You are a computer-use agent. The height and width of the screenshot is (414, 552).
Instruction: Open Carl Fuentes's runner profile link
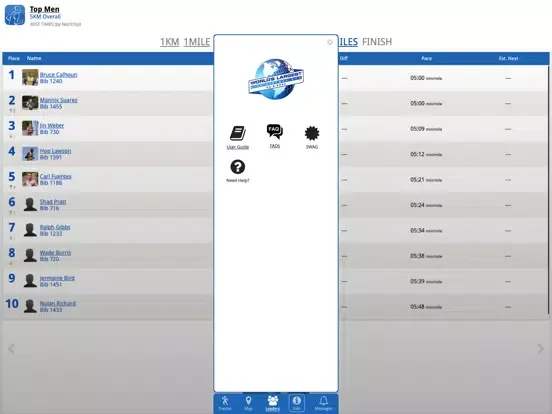click(x=55, y=176)
